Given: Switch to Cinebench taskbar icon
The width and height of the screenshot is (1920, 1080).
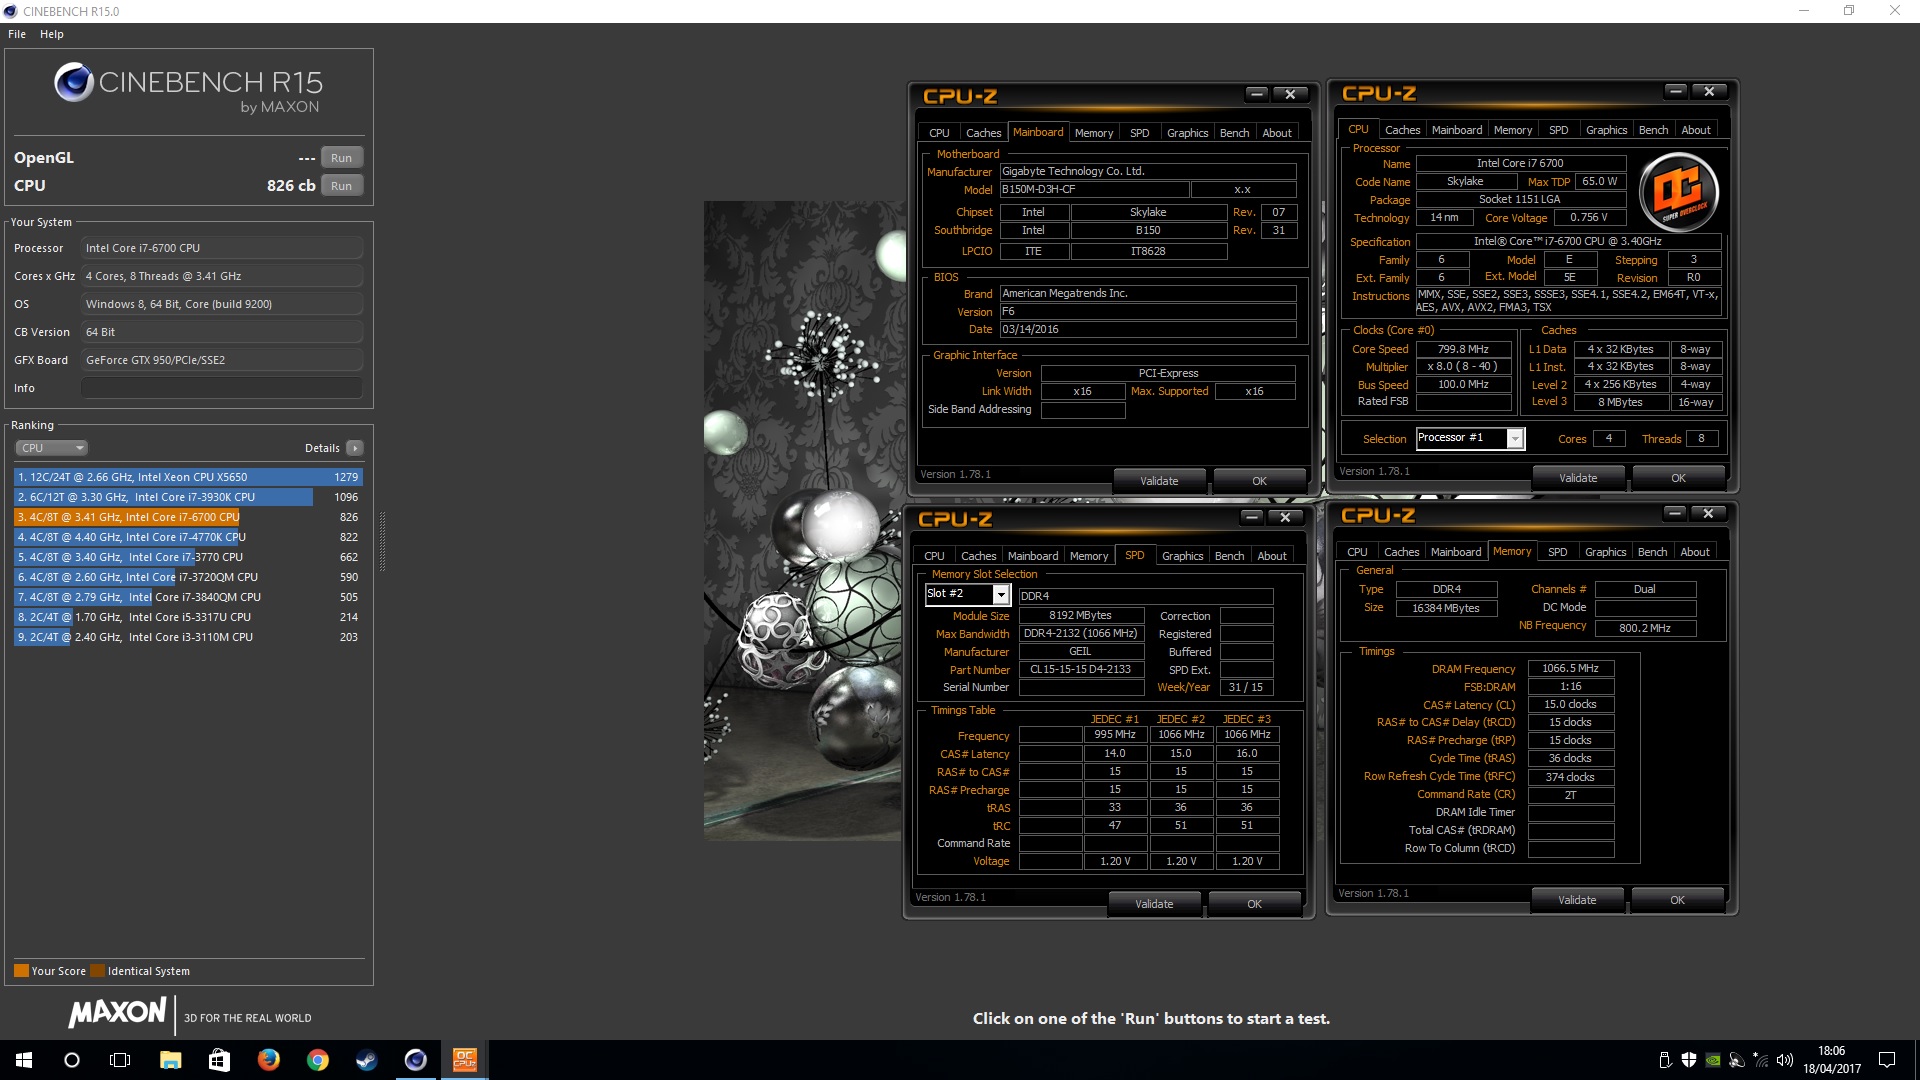Looking at the screenshot, I should coord(415,1060).
